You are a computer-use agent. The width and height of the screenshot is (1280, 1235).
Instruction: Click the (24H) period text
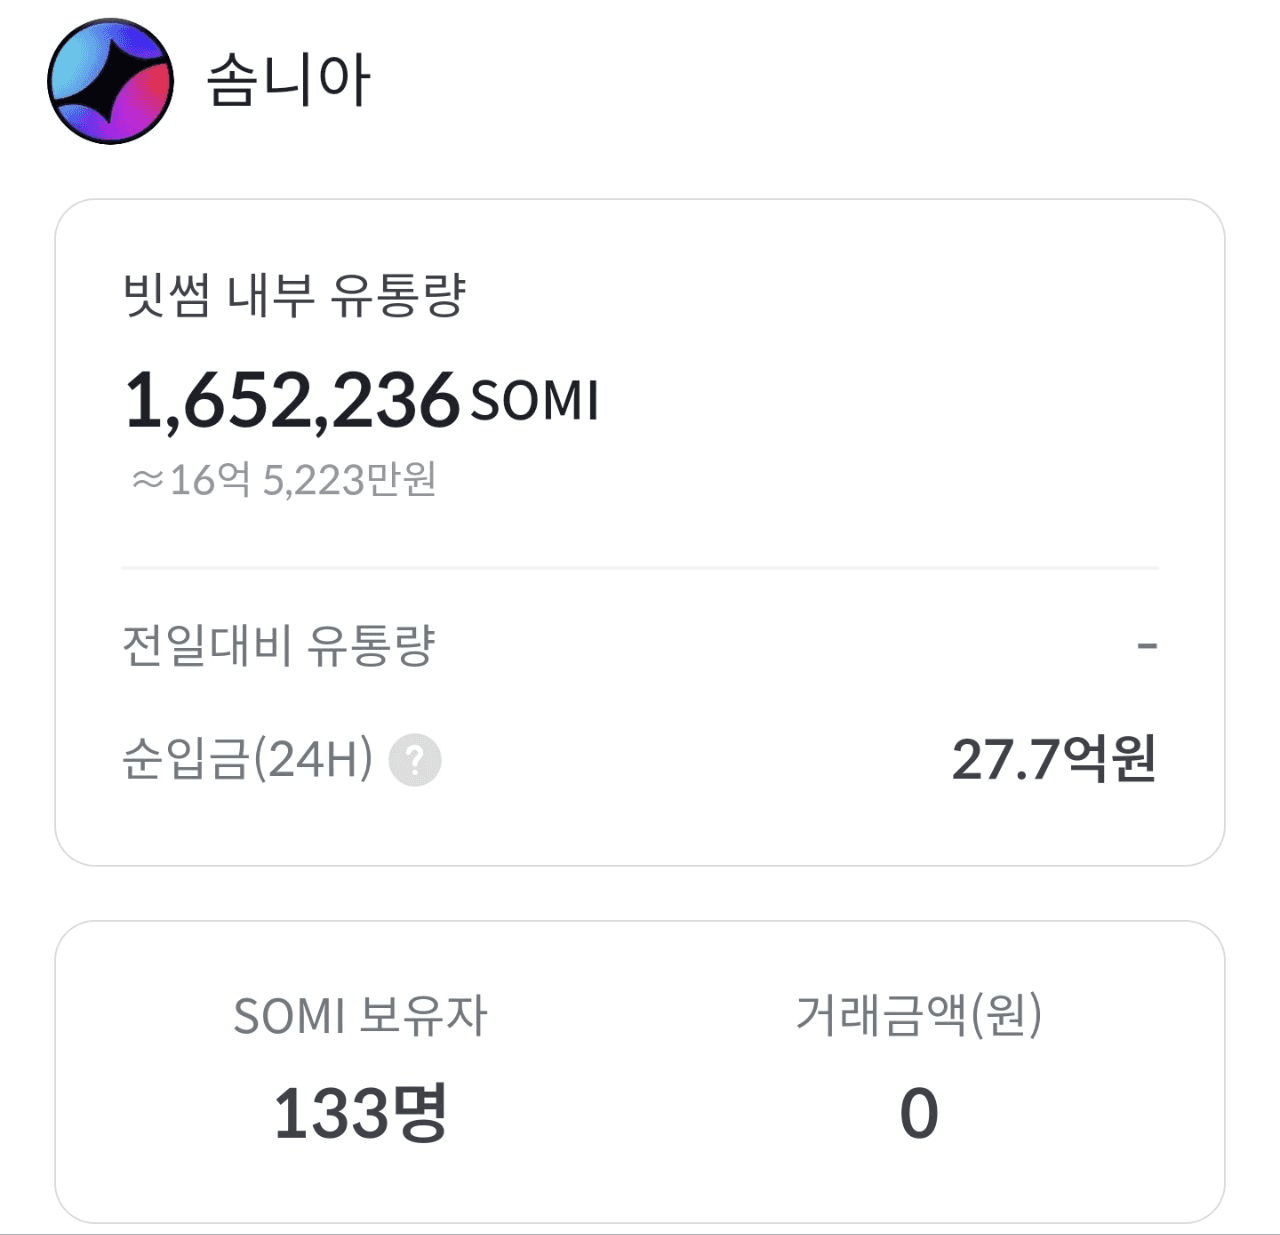(x=313, y=759)
